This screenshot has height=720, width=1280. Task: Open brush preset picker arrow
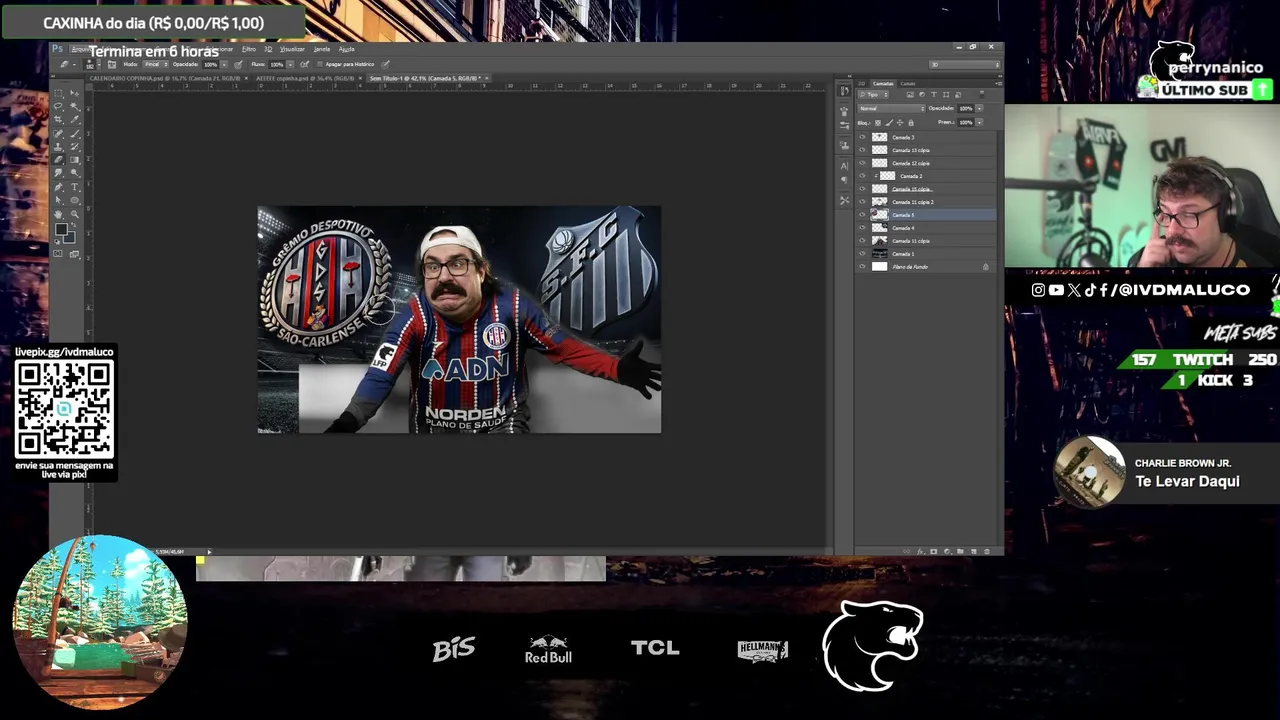[x=99, y=64]
